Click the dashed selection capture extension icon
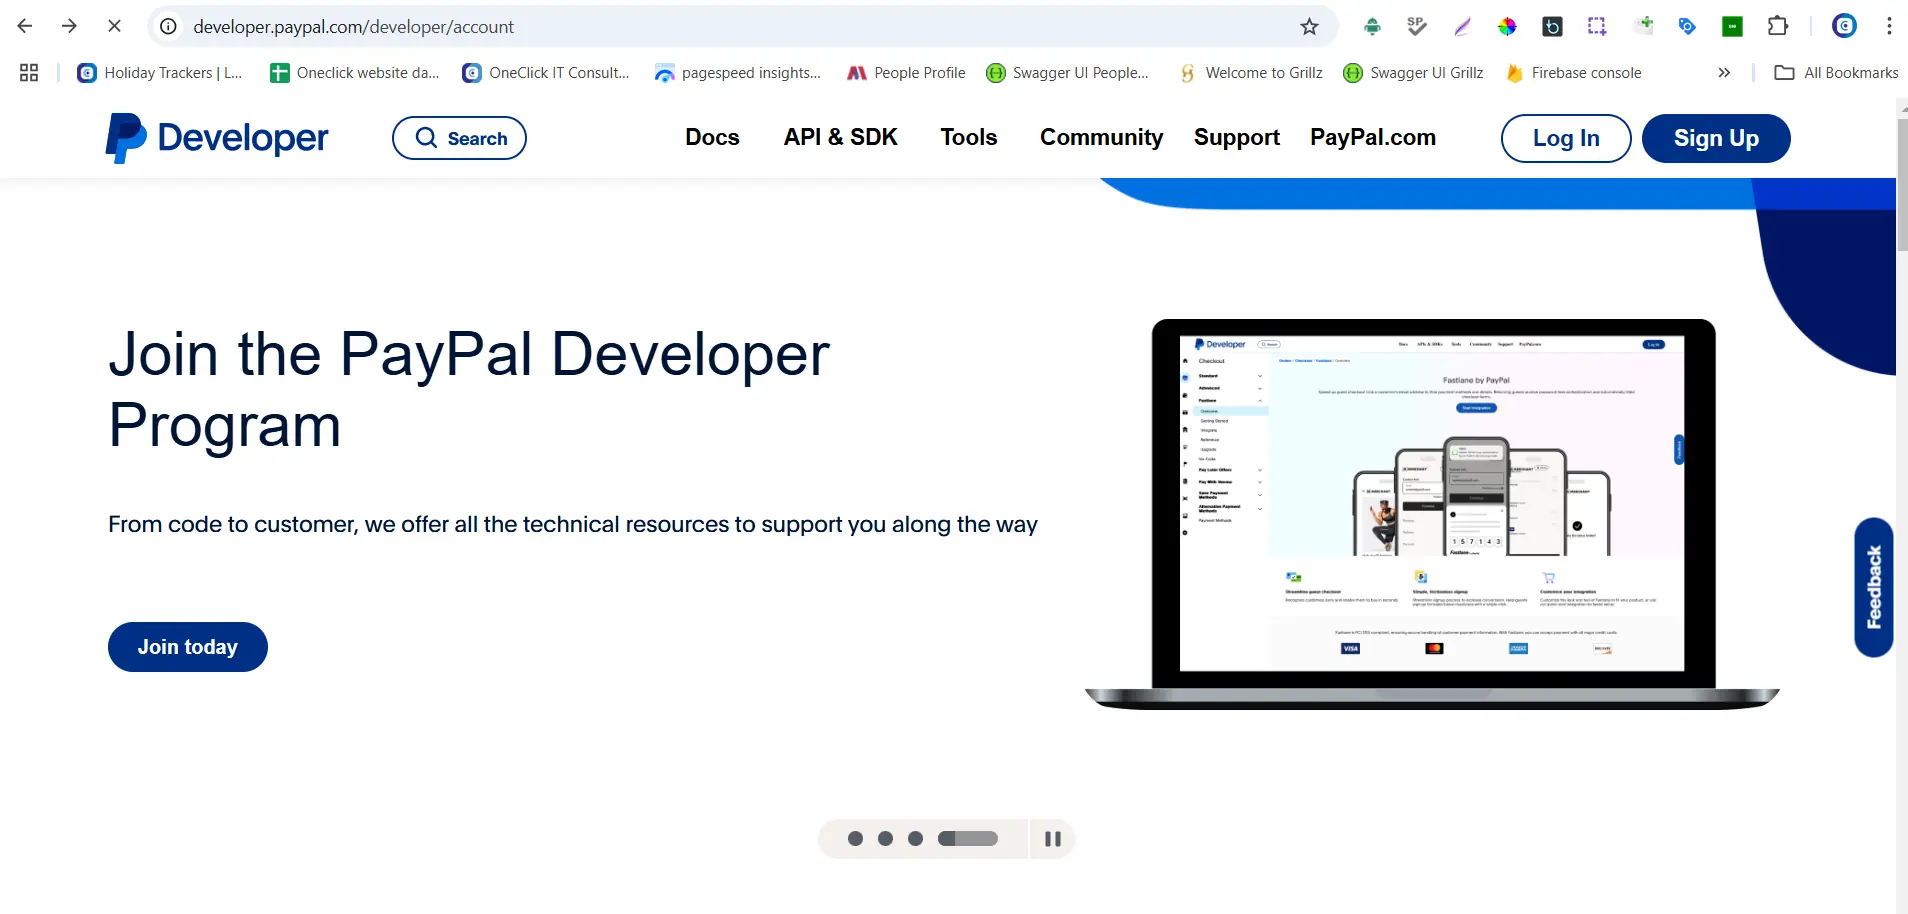Viewport: 1908px width, 914px height. click(1597, 27)
